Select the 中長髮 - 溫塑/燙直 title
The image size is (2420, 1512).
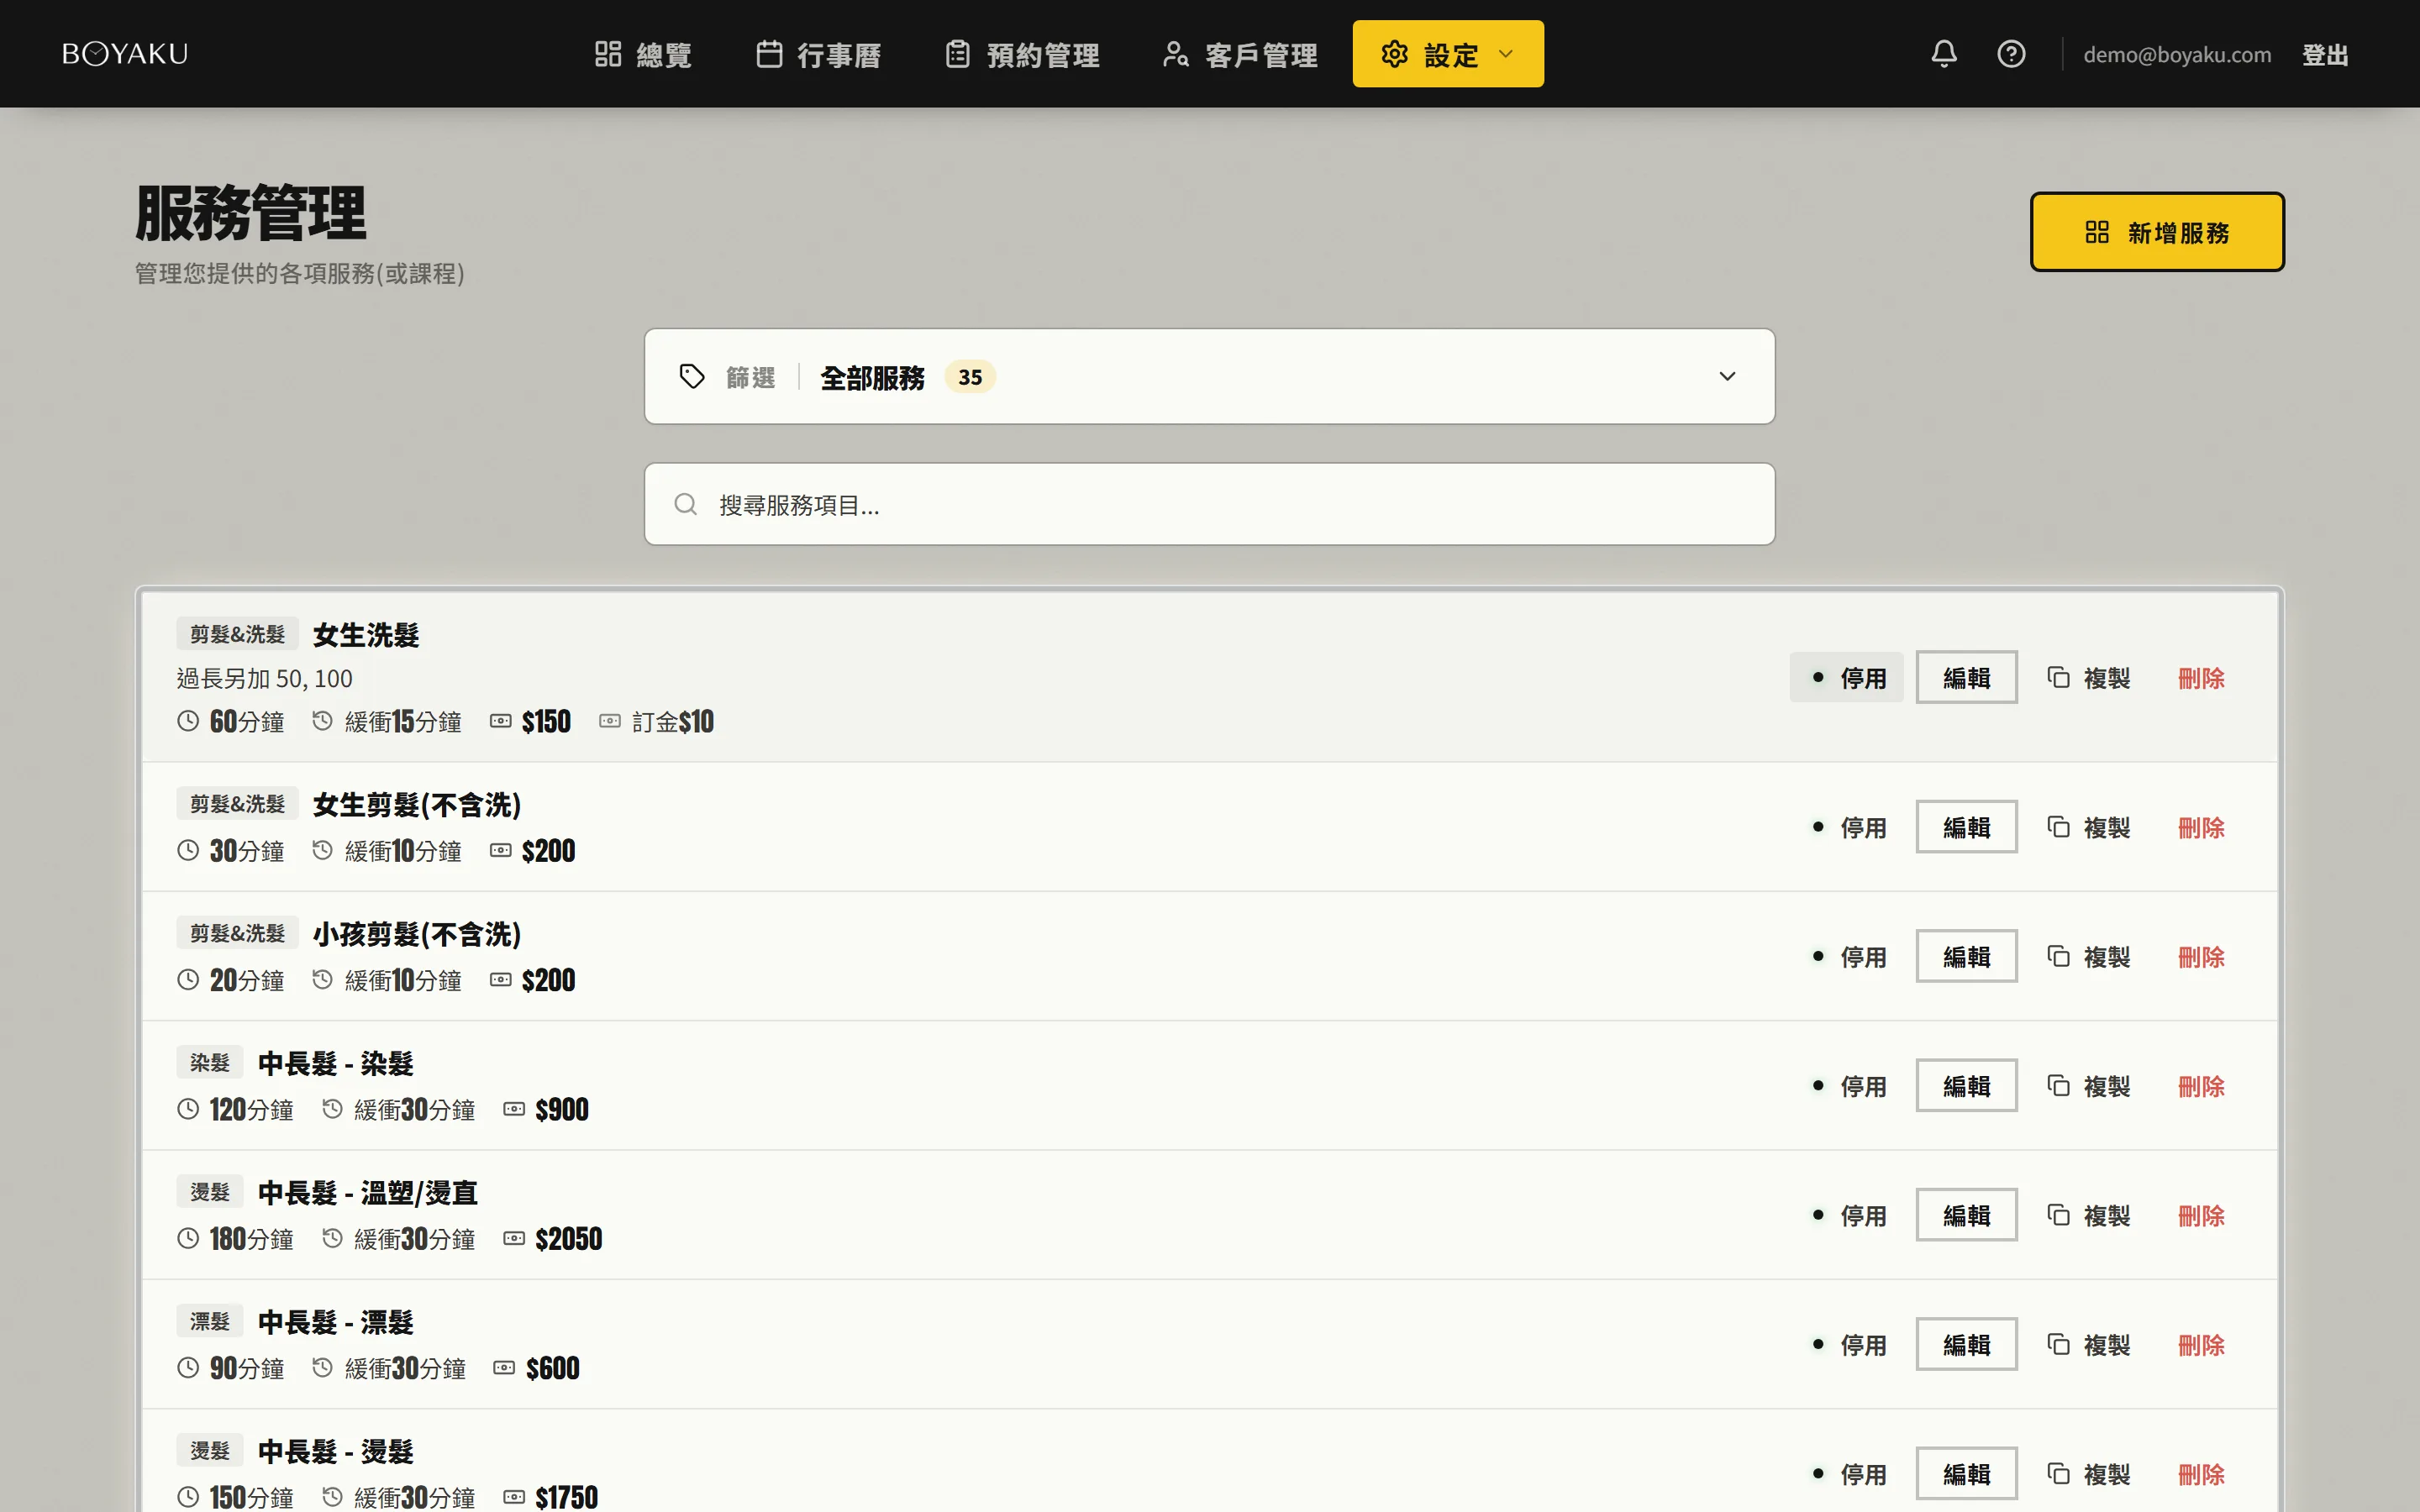(x=367, y=1192)
